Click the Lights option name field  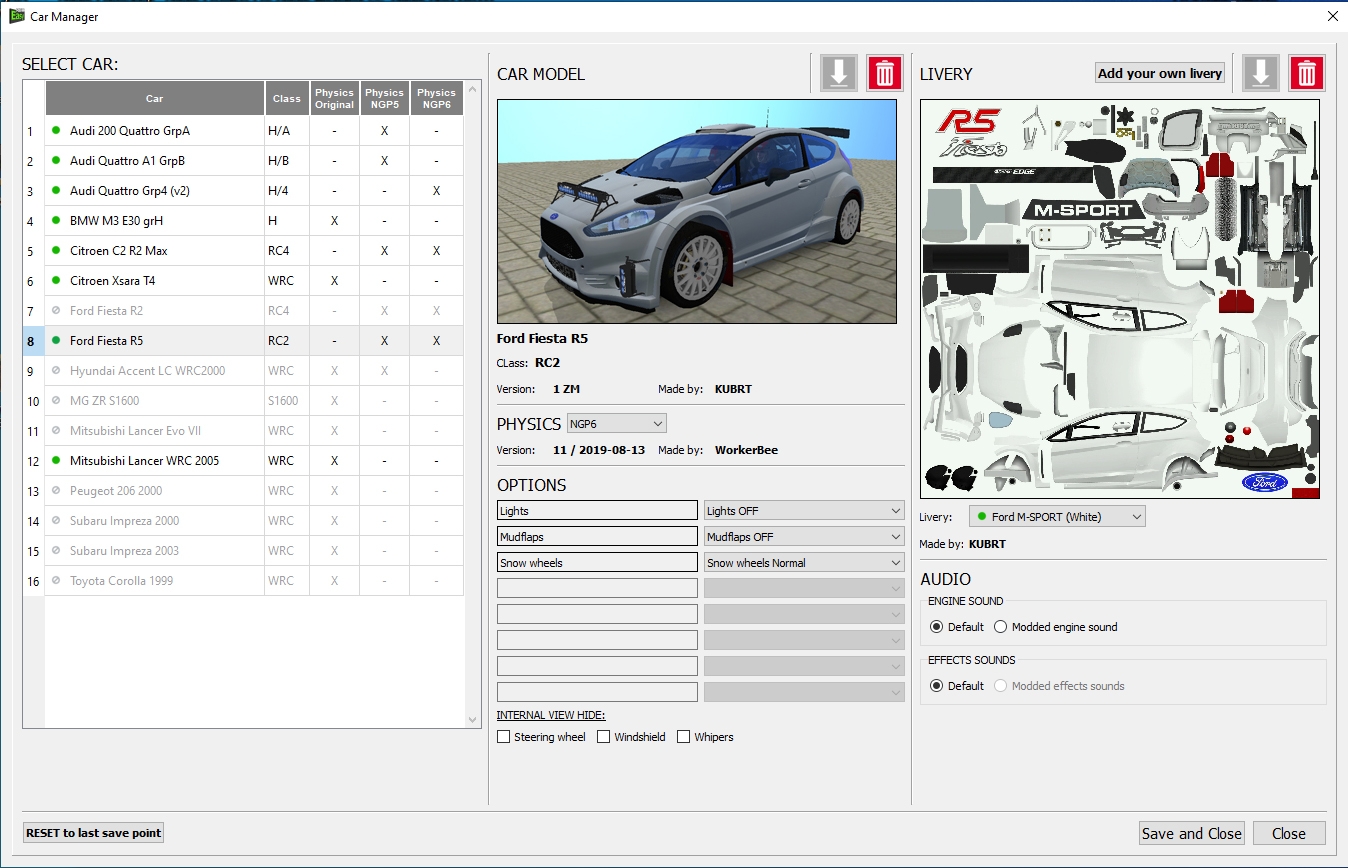(597, 511)
